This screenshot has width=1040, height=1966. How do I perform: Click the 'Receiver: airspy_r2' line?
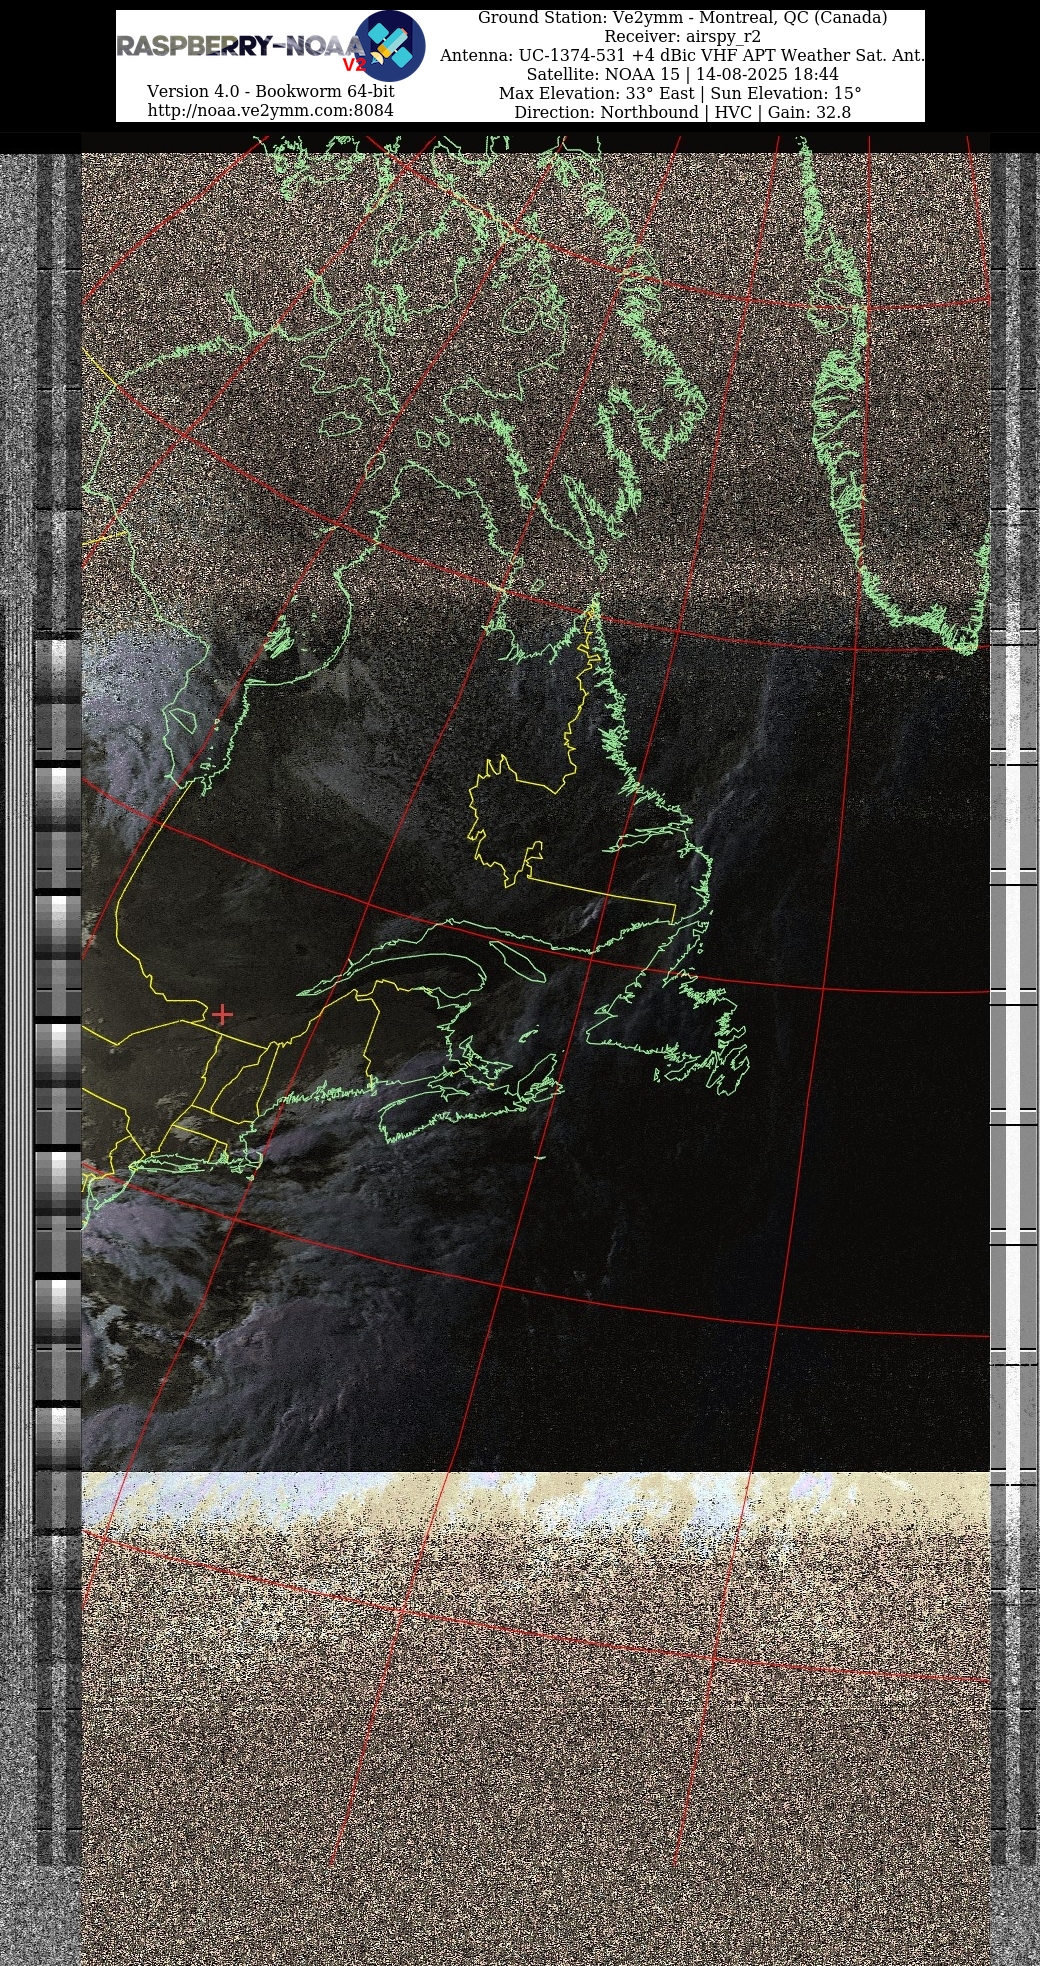683,37
